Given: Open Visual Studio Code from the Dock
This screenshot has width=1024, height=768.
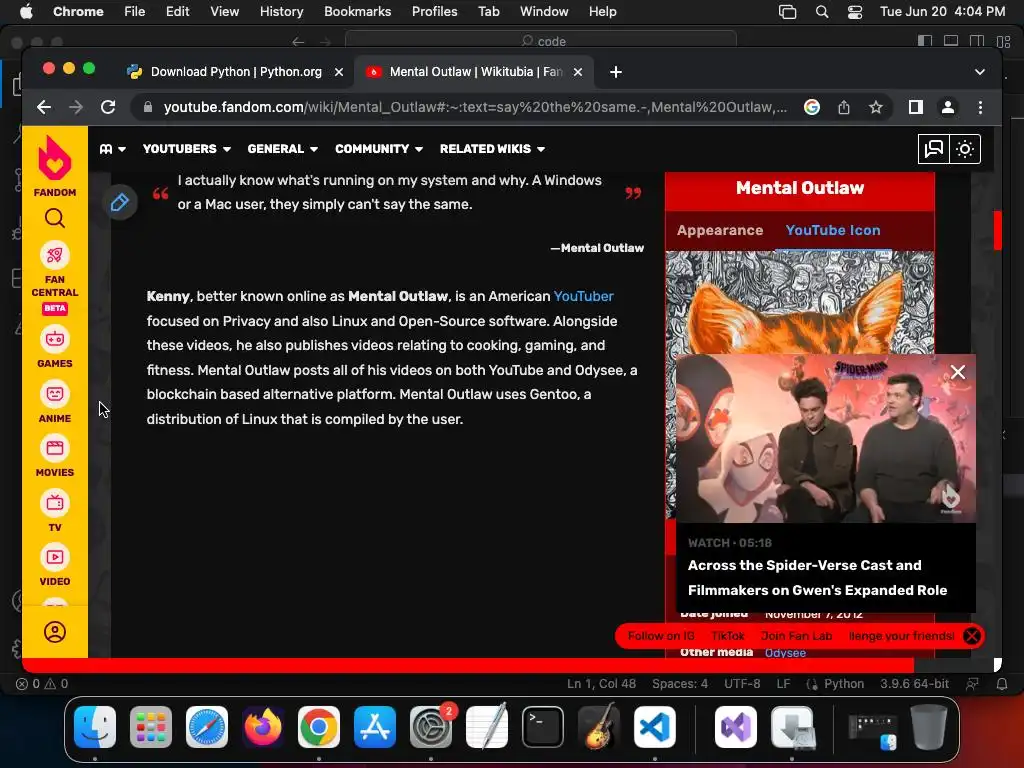Looking at the screenshot, I should tap(655, 727).
